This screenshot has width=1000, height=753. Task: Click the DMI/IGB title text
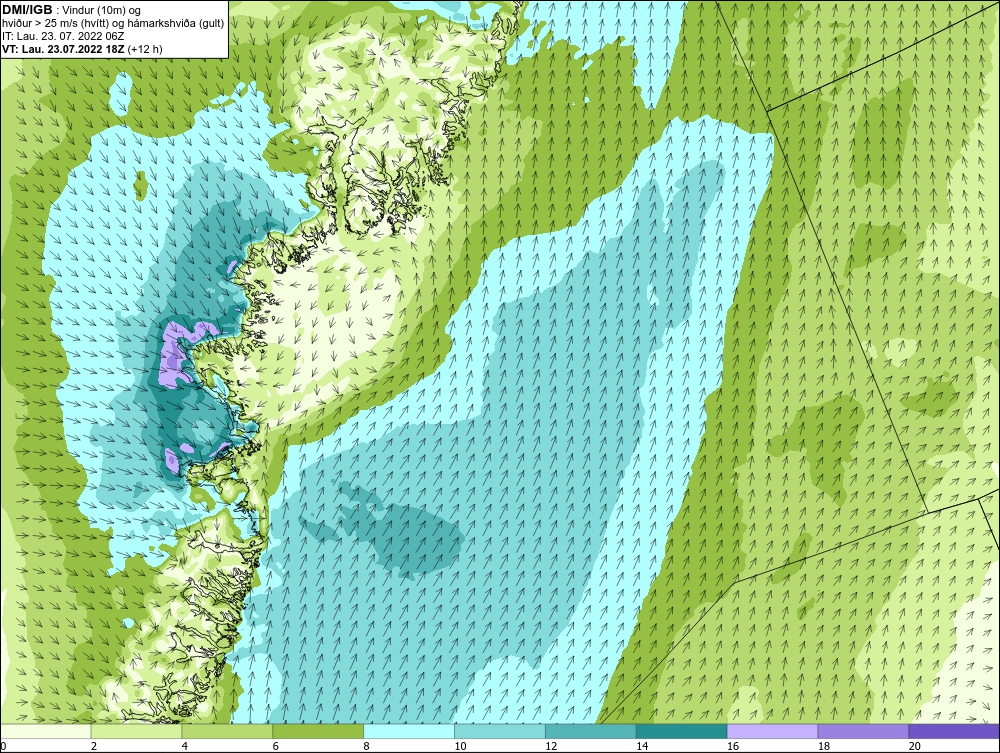point(27,10)
